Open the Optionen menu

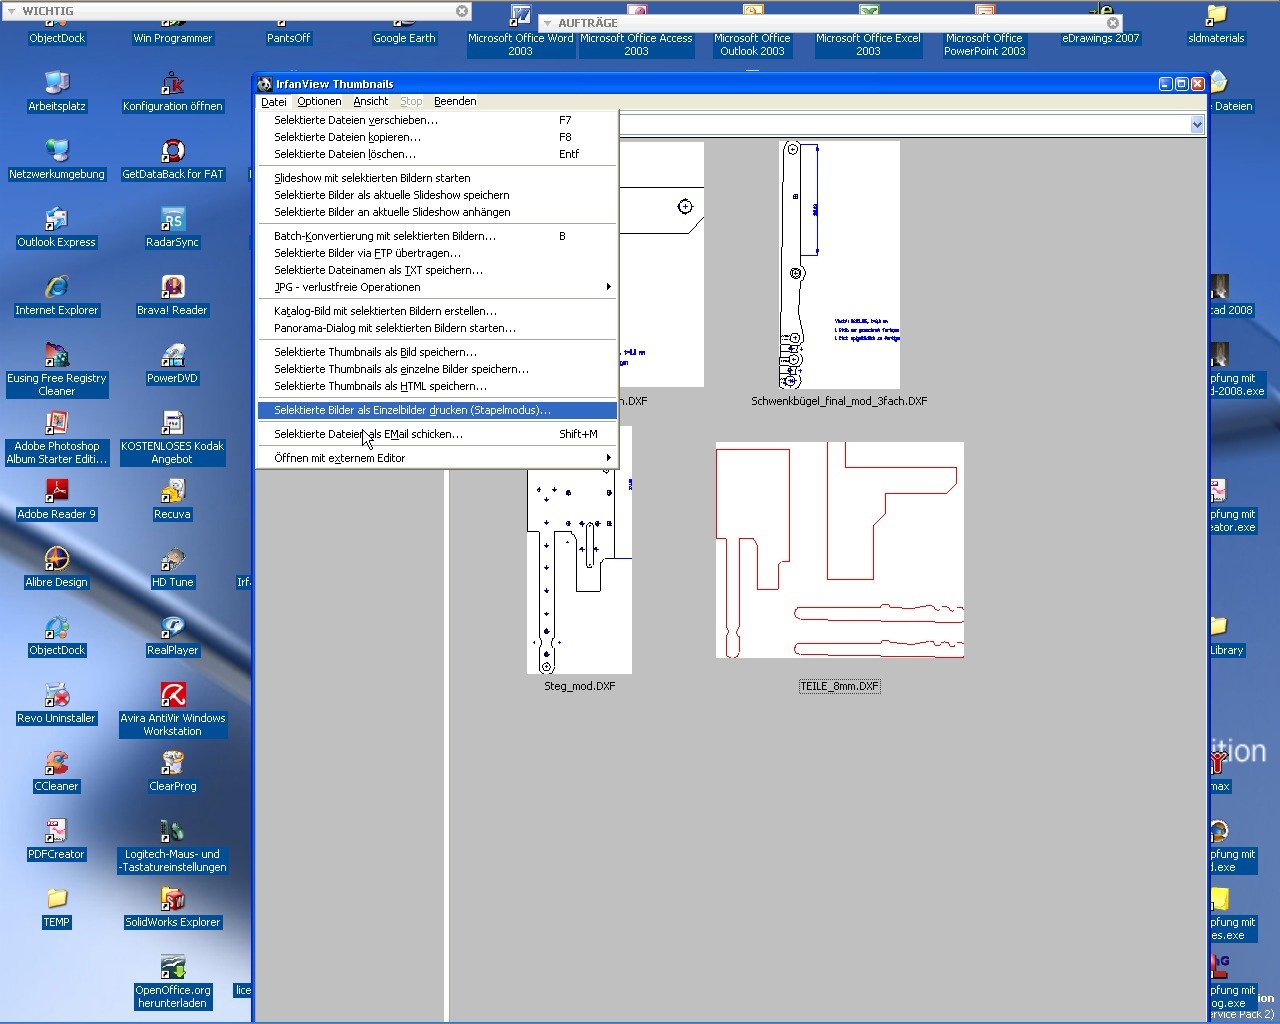(x=319, y=101)
